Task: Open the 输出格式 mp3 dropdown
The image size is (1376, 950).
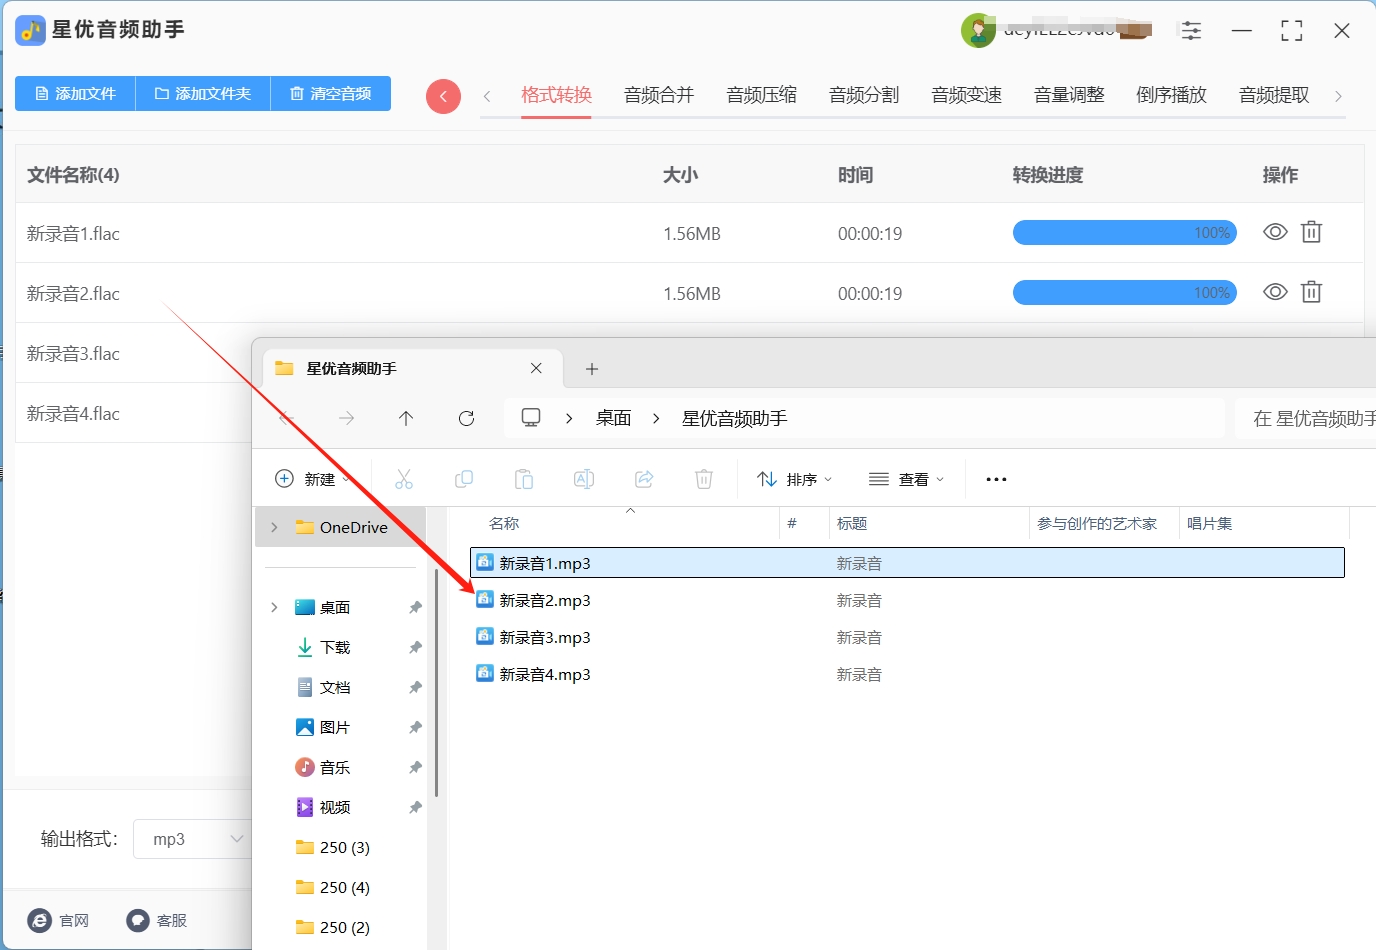Action: [x=193, y=839]
